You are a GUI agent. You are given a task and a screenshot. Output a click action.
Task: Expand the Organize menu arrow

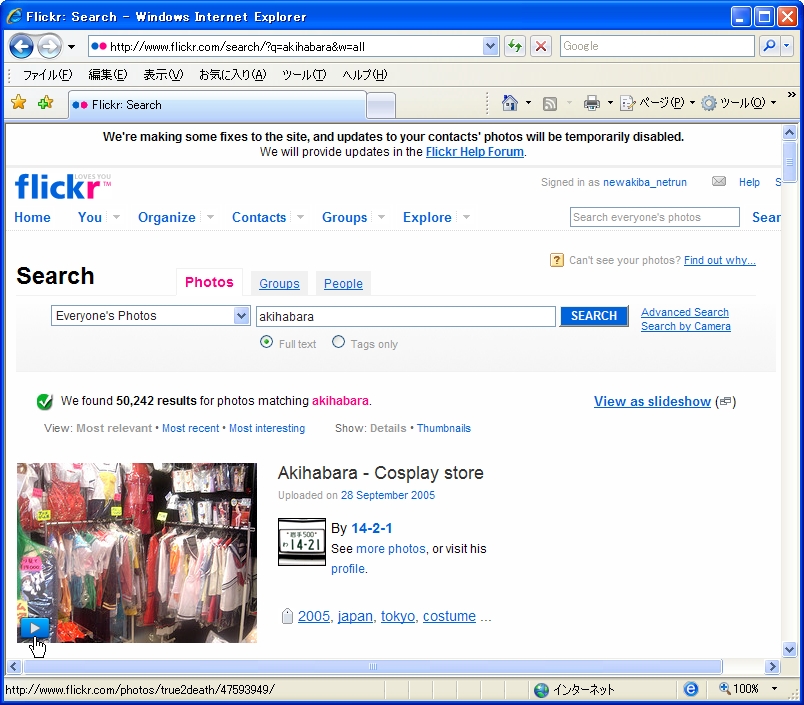[x=210, y=217]
